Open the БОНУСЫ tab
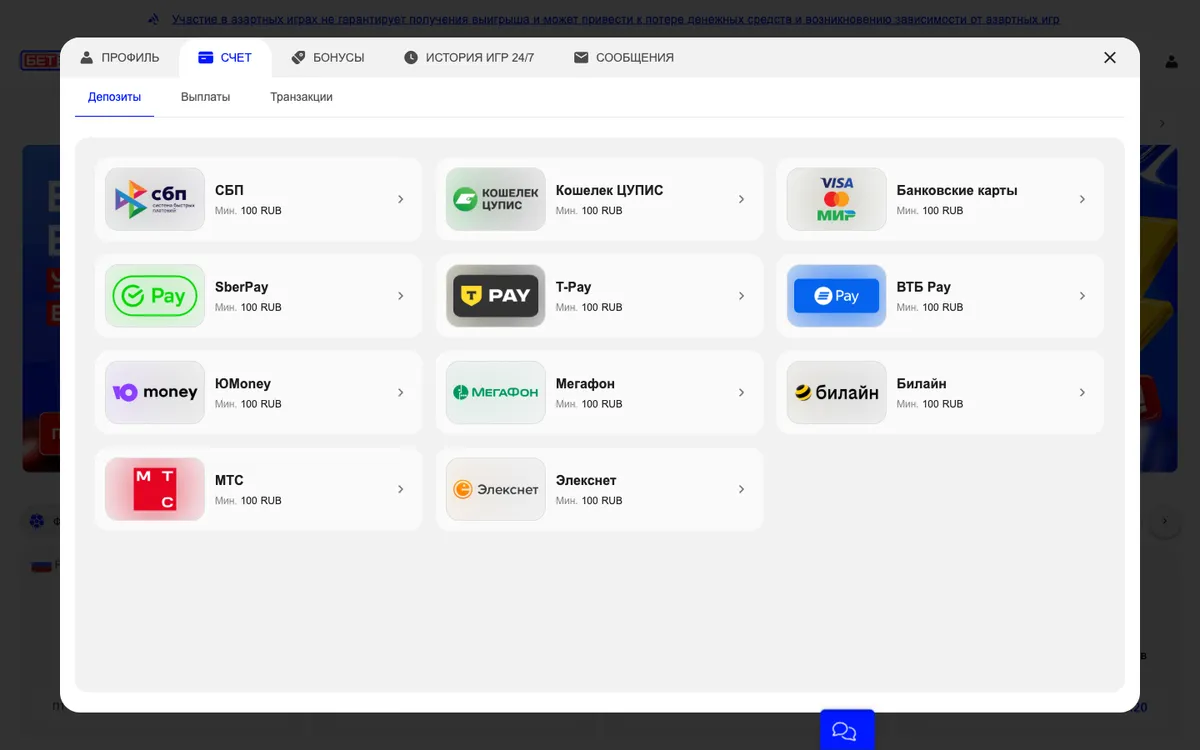The height and width of the screenshot is (750, 1200). (x=328, y=58)
